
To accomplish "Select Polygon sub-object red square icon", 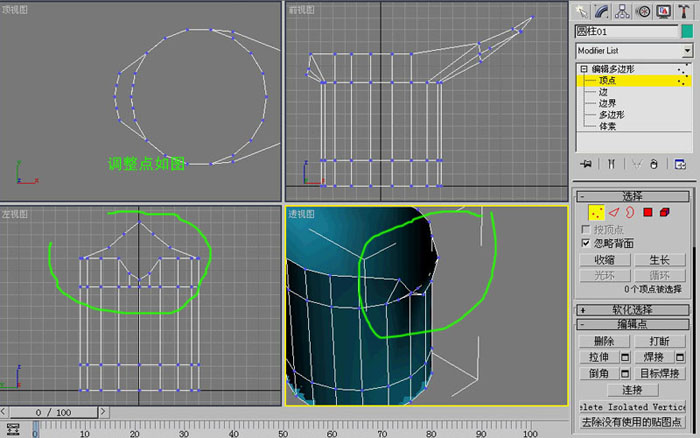I will 648,213.
